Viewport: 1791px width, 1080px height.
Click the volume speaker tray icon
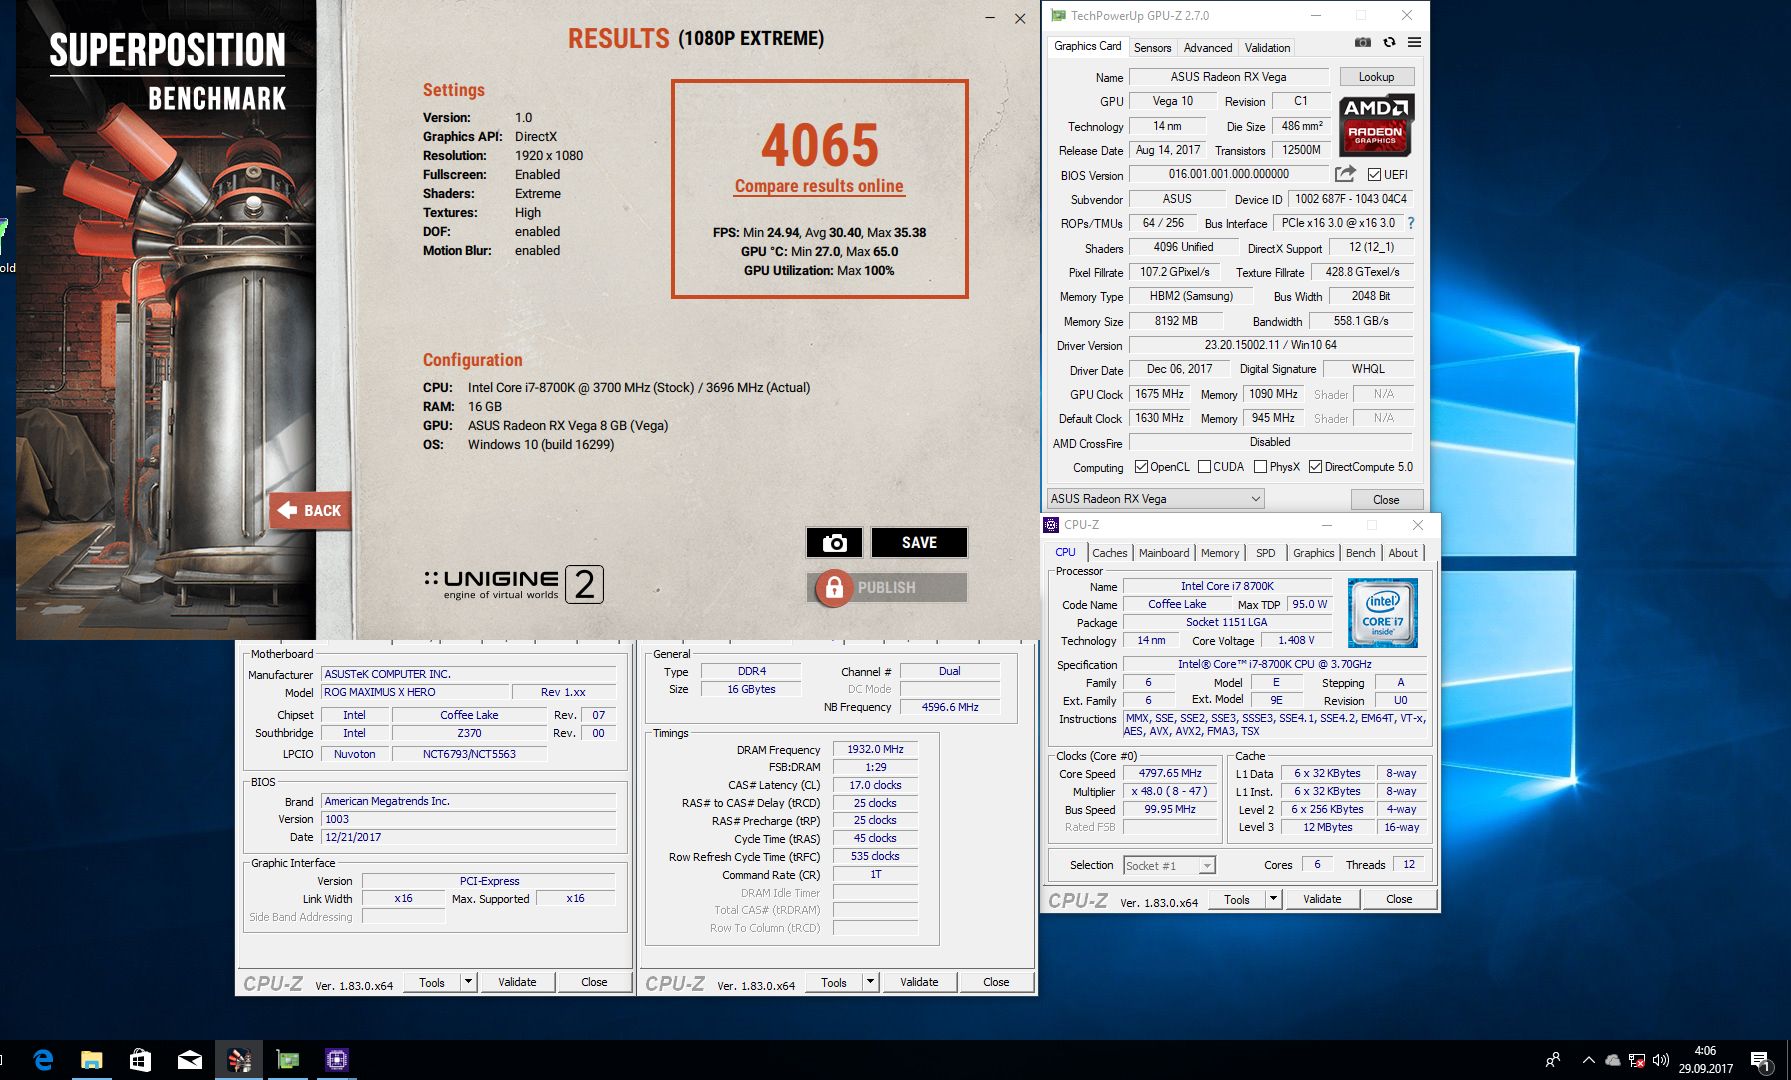pos(1661,1060)
